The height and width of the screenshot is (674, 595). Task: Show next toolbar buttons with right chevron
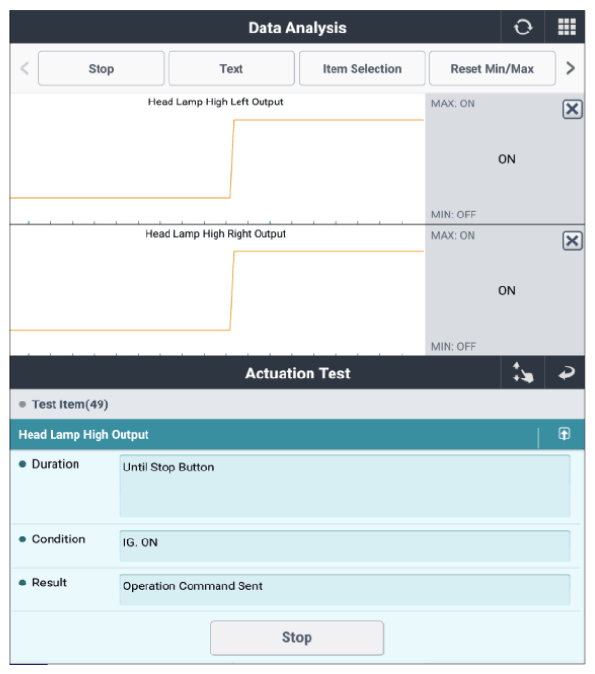pyautogui.click(x=570, y=68)
